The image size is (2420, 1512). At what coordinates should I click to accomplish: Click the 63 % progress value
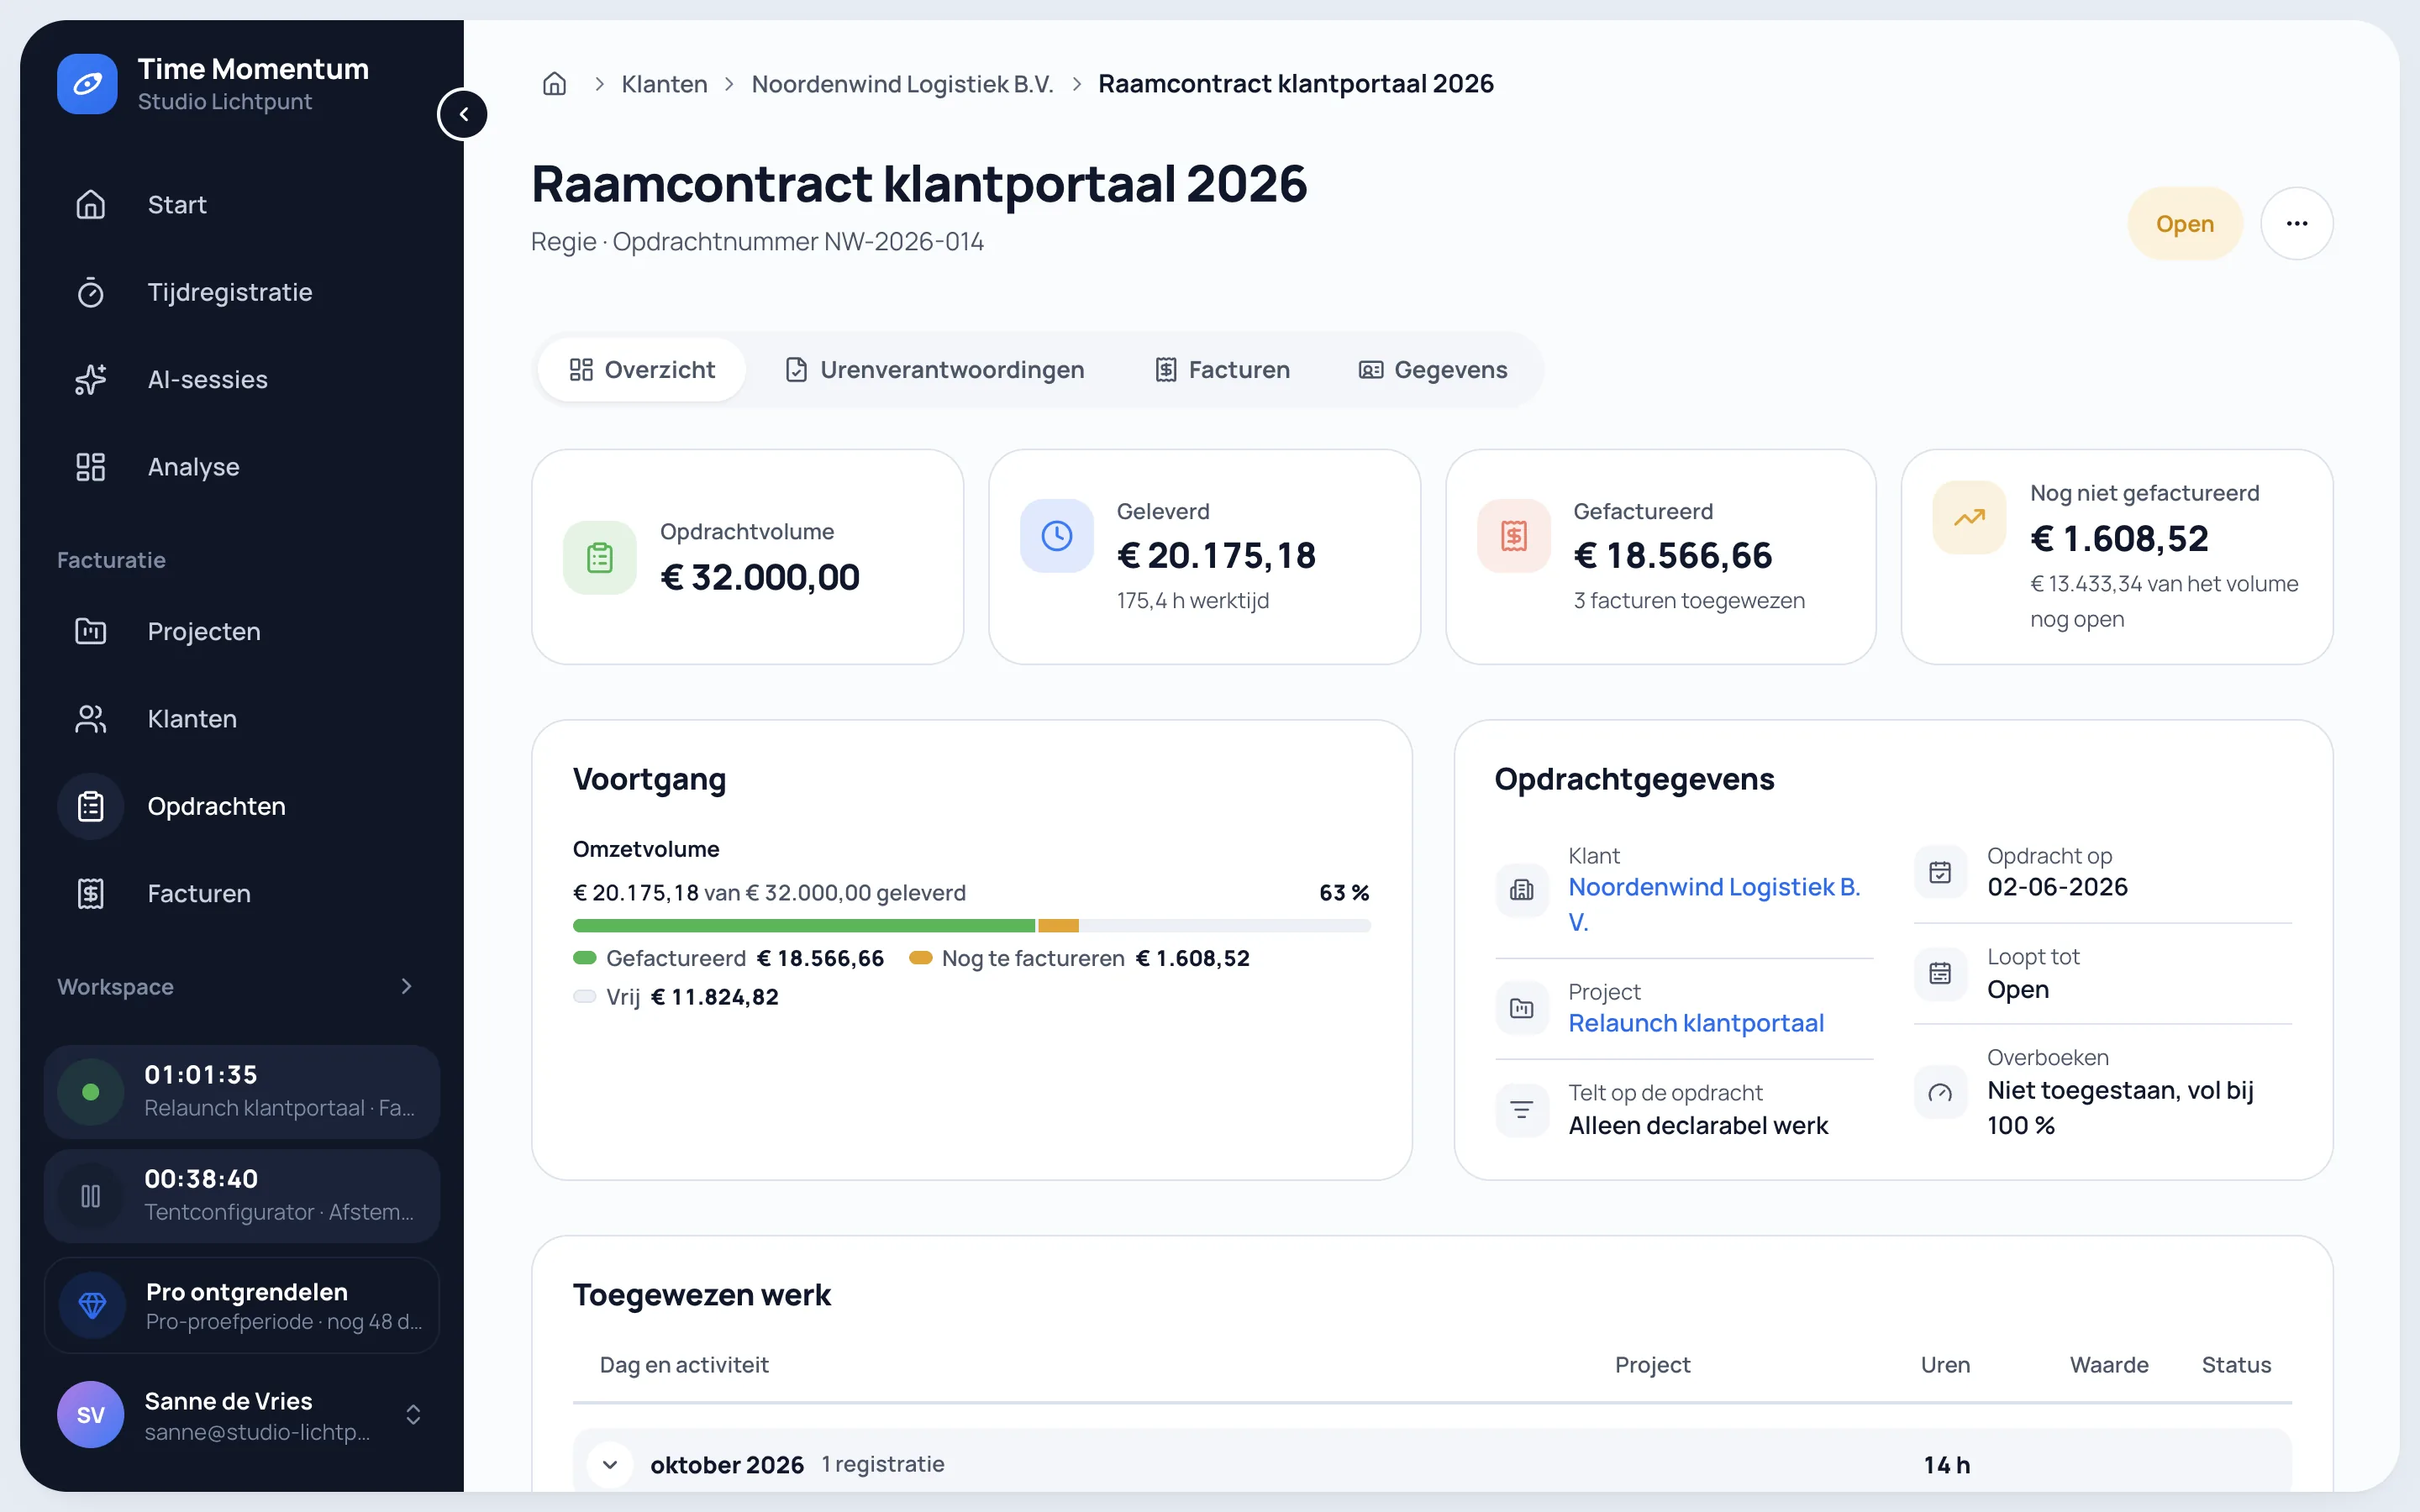coord(1344,892)
